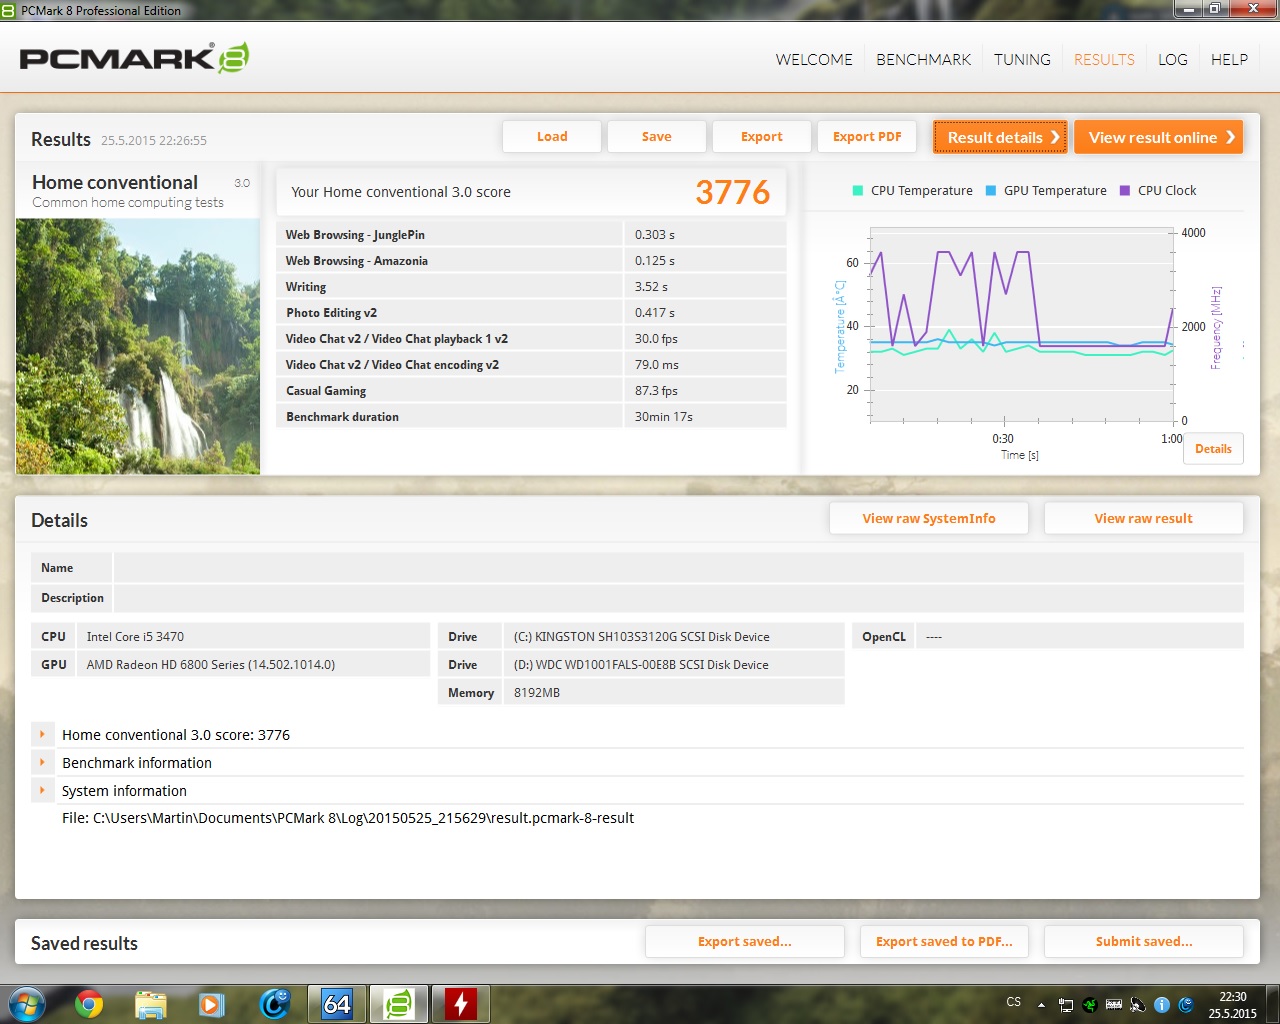Viewport: 1280px width, 1024px height.
Task: Click View raw result
Action: (x=1144, y=518)
